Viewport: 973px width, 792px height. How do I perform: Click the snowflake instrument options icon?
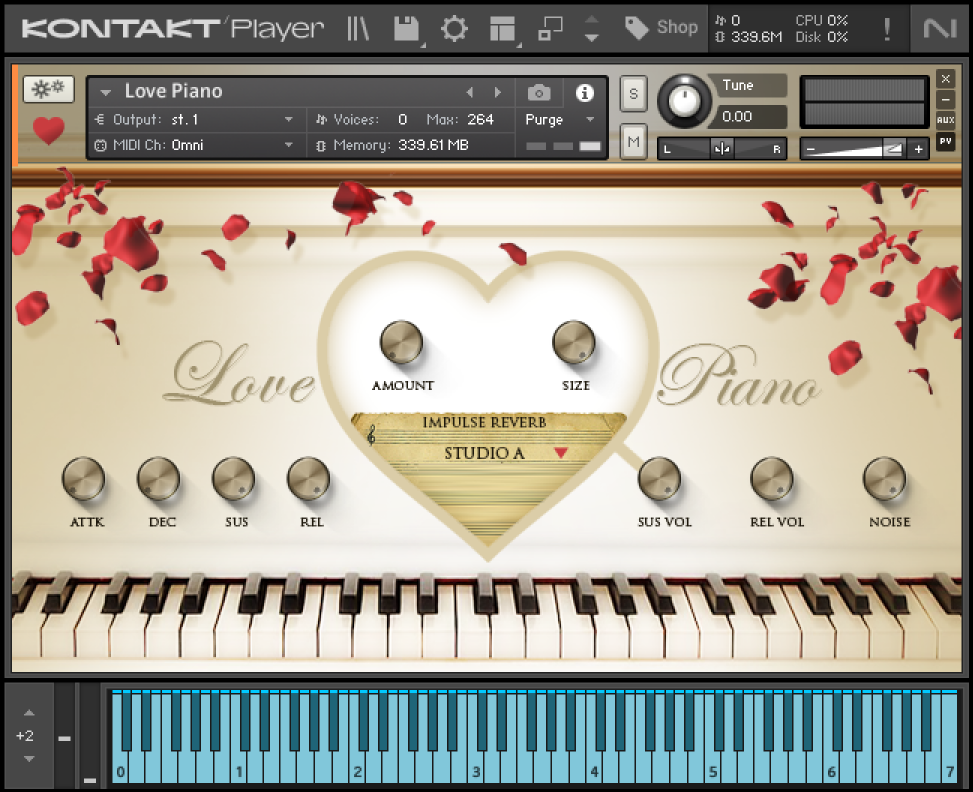[x=48, y=89]
